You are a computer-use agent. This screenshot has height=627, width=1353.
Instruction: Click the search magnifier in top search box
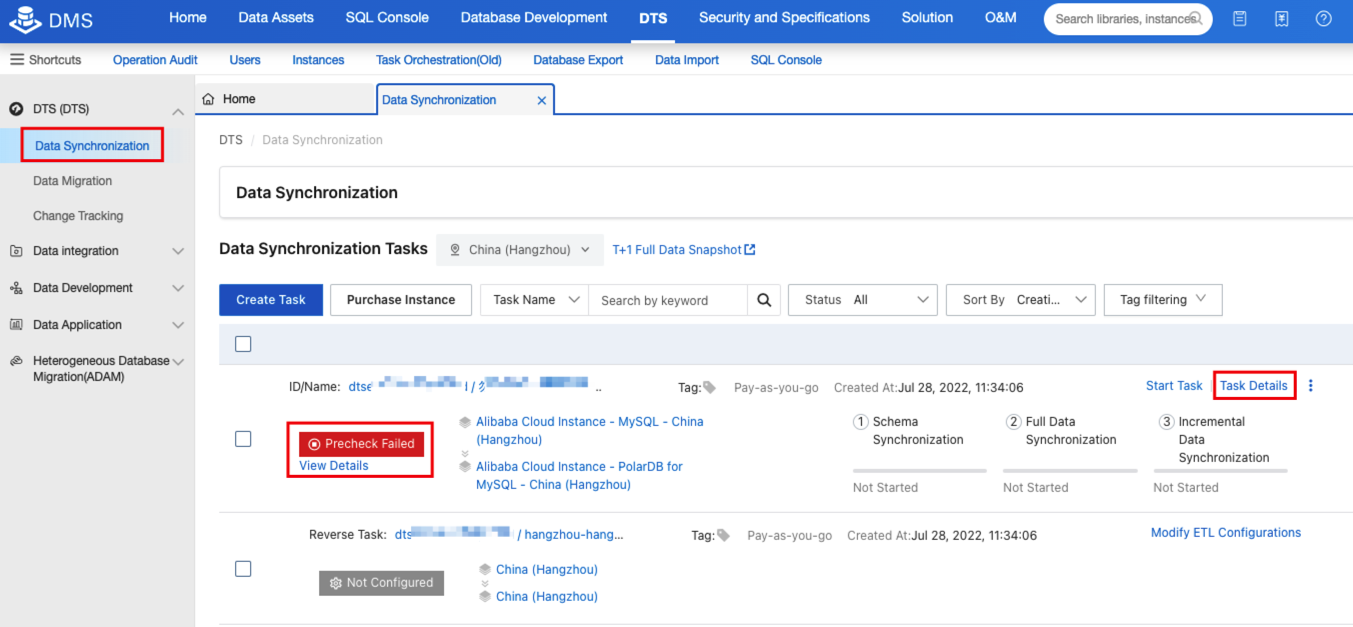click(x=1195, y=19)
